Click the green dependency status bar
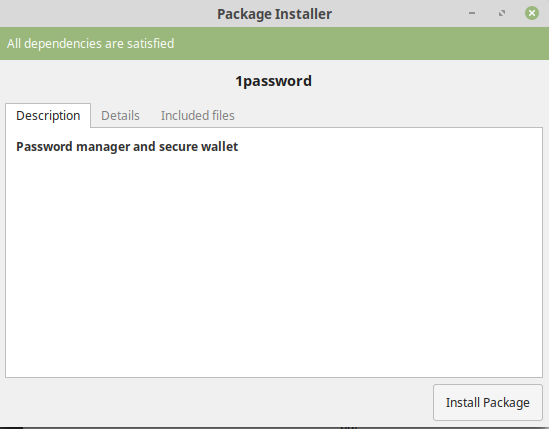The width and height of the screenshot is (549, 429). click(274, 43)
